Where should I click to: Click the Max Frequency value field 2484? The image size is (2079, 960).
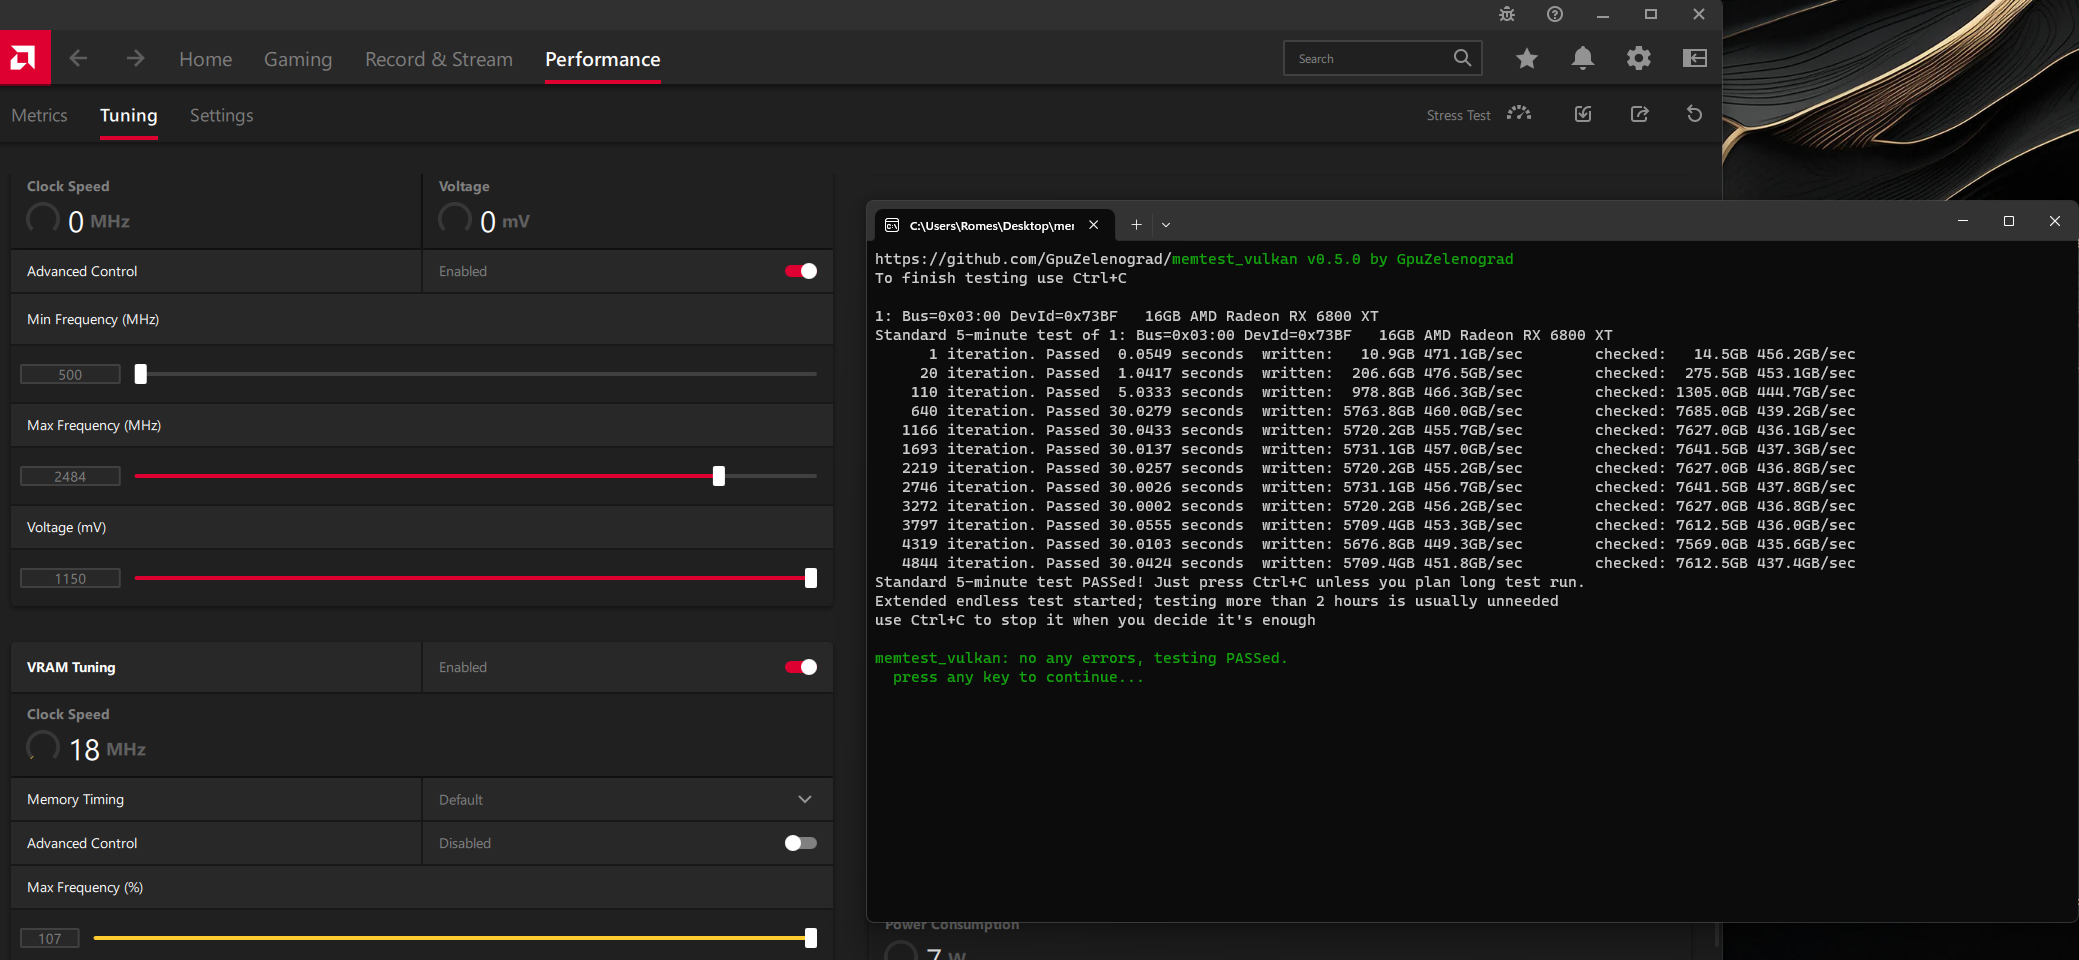pos(70,476)
